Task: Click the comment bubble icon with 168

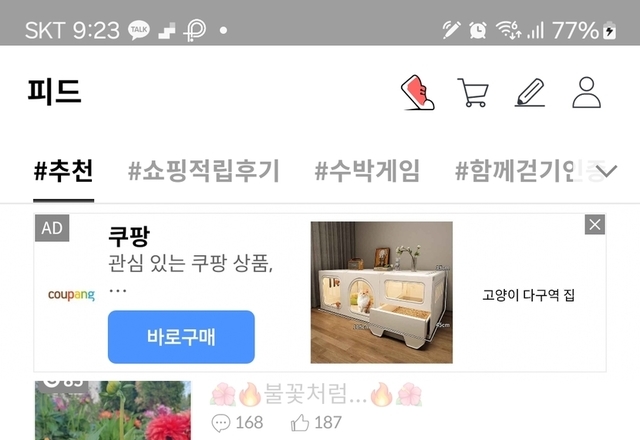Action: coord(221,423)
